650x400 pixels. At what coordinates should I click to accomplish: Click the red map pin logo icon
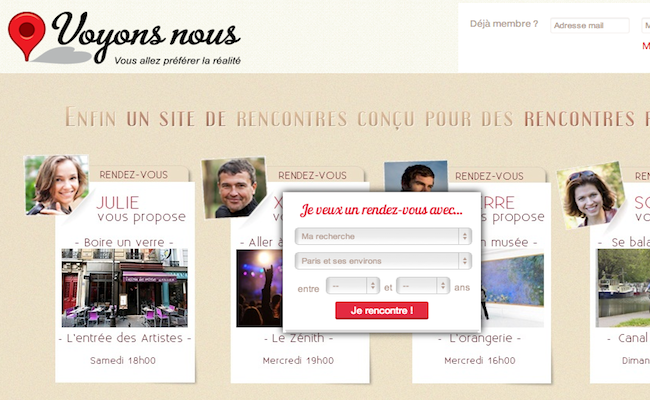tap(27, 36)
